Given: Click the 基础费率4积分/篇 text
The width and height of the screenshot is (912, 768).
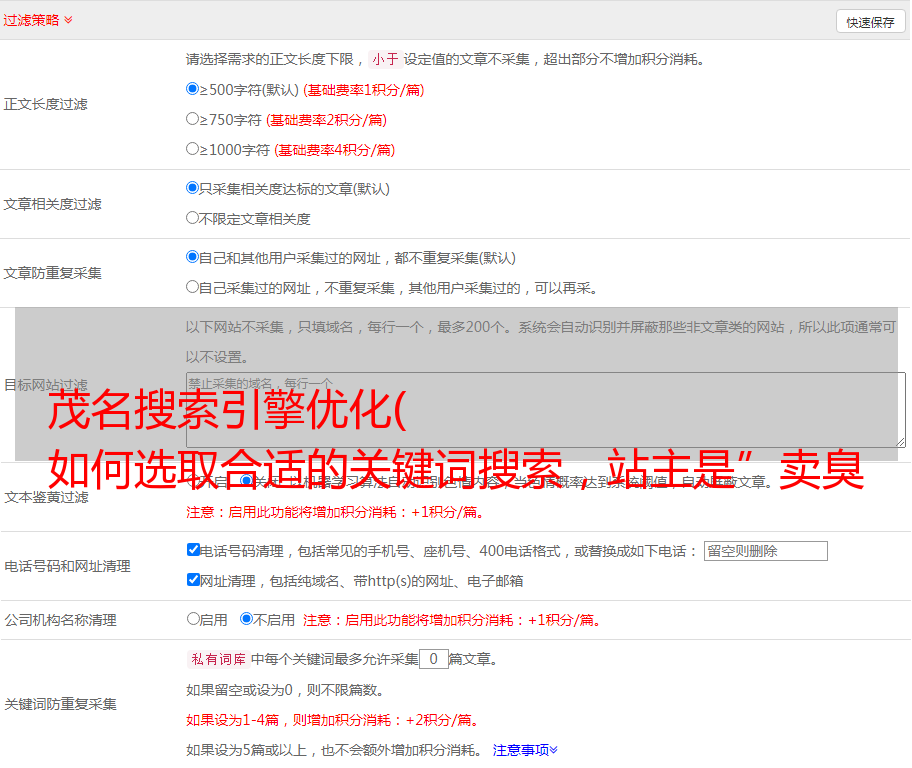Looking at the screenshot, I should click(334, 150).
